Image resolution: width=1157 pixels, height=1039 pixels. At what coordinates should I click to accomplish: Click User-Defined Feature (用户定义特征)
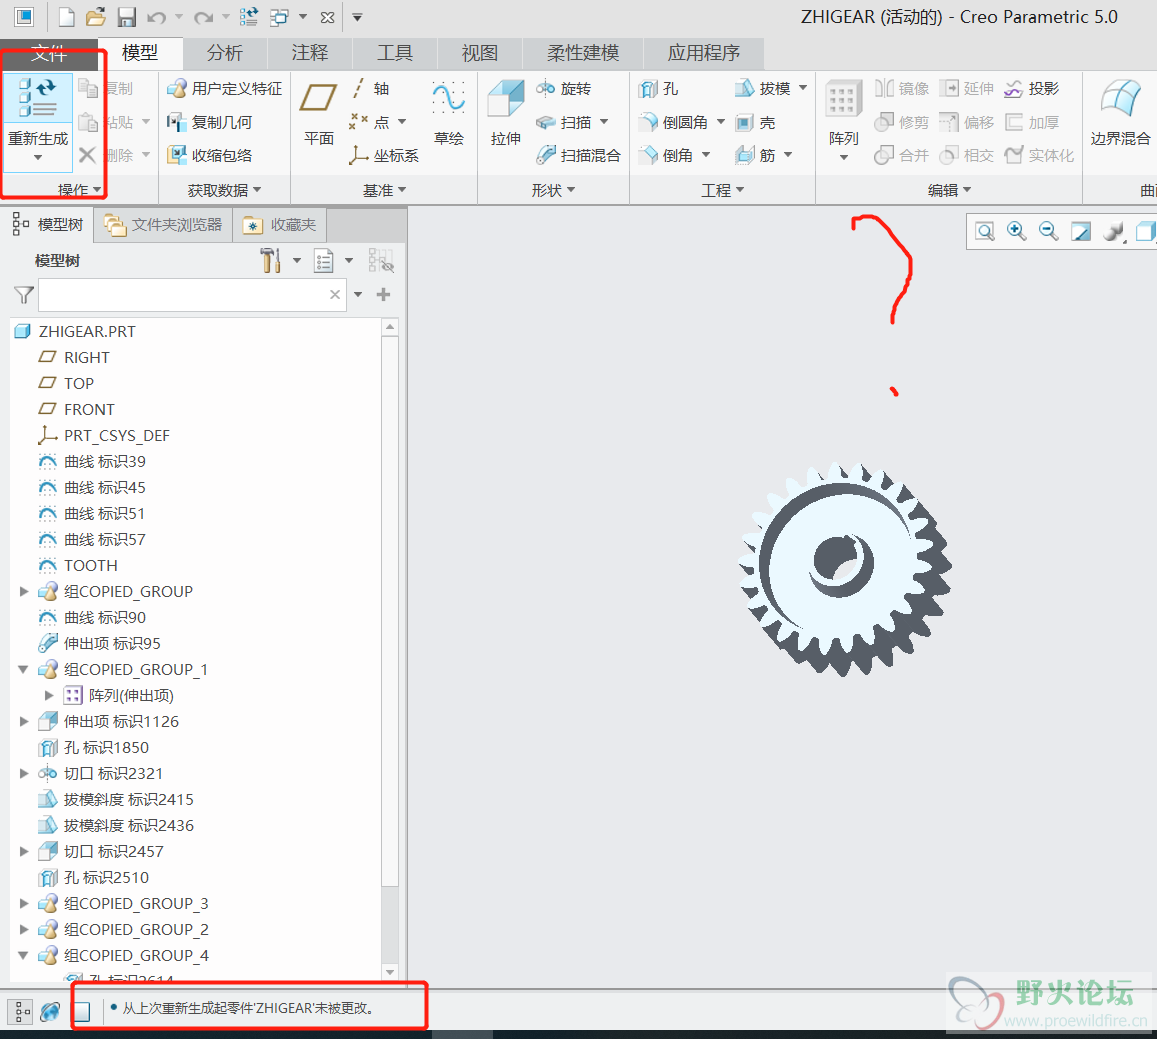(x=224, y=89)
